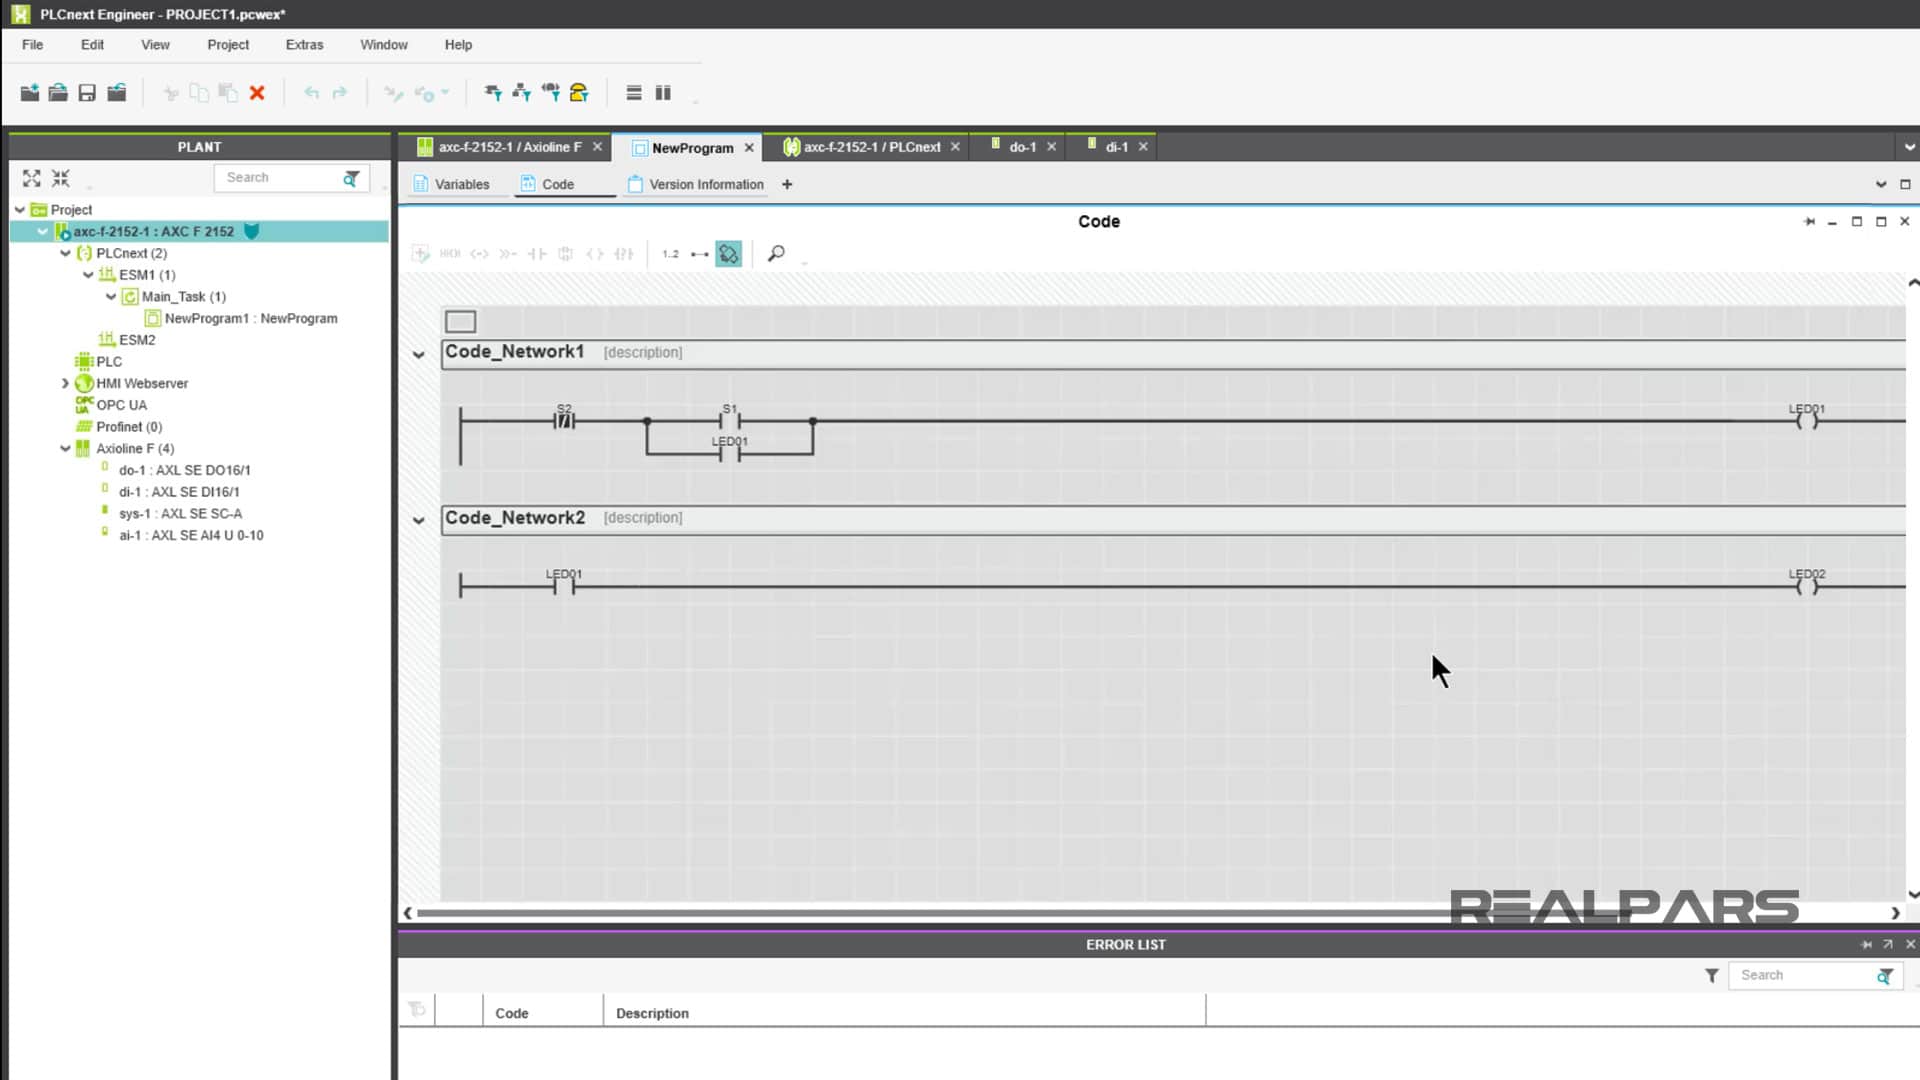Click the 1..2 numbering icon in the Code toolbar
Image resolution: width=1920 pixels, height=1080 pixels.
coord(670,254)
